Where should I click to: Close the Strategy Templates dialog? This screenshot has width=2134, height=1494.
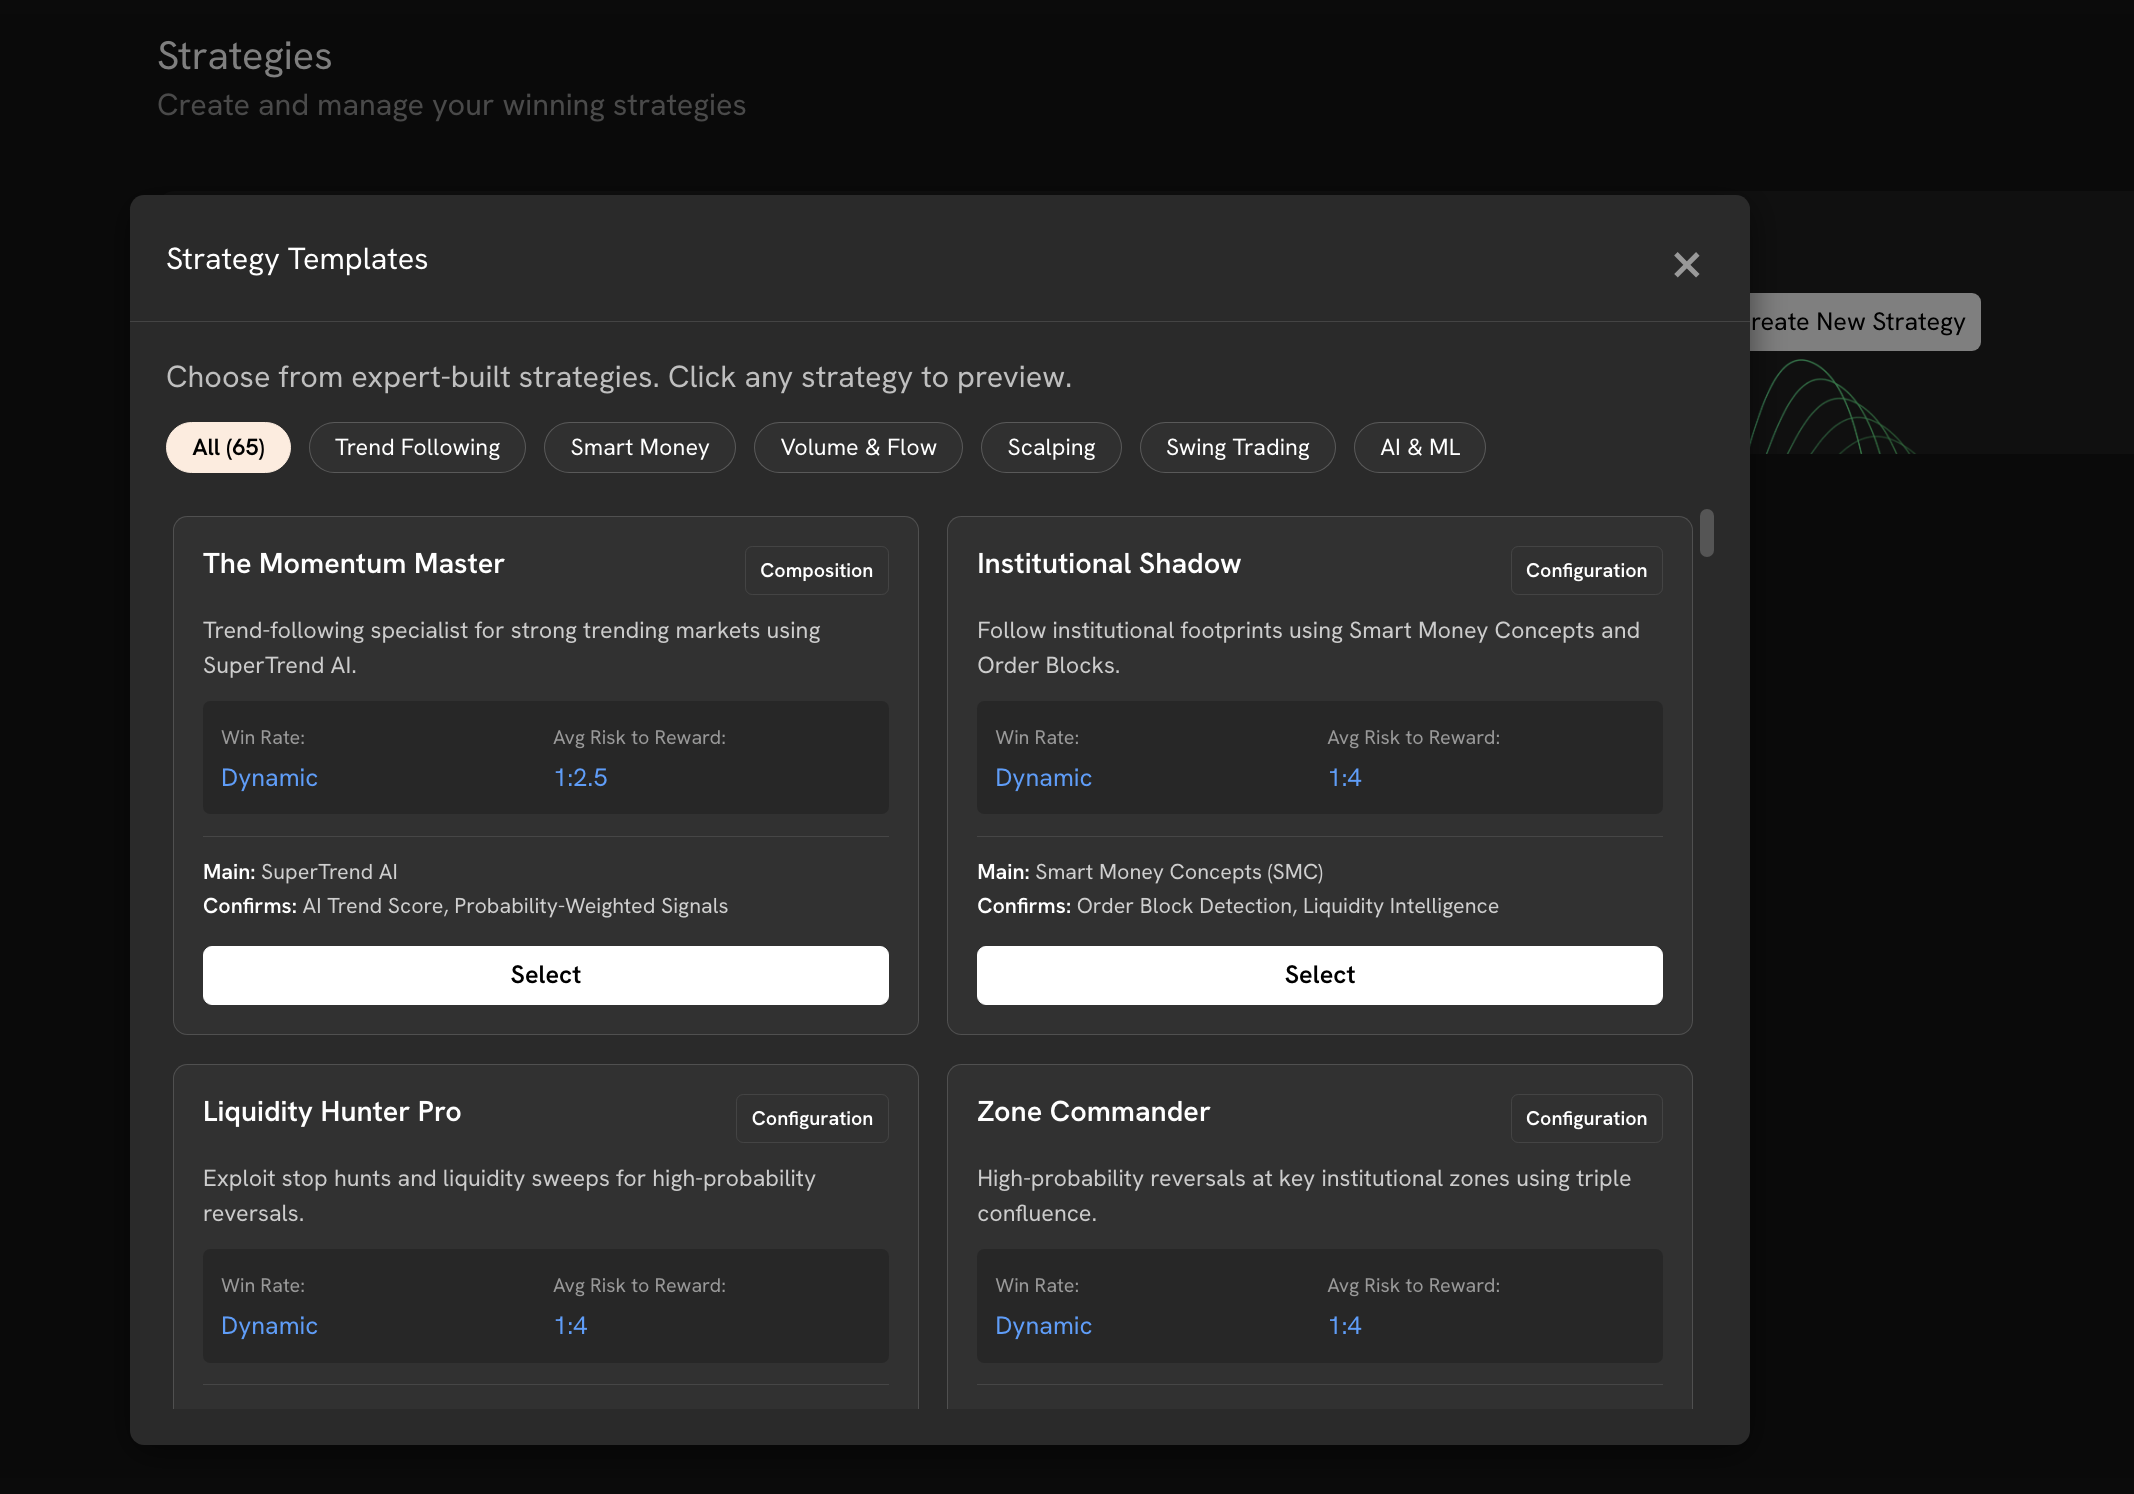point(1686,265)
